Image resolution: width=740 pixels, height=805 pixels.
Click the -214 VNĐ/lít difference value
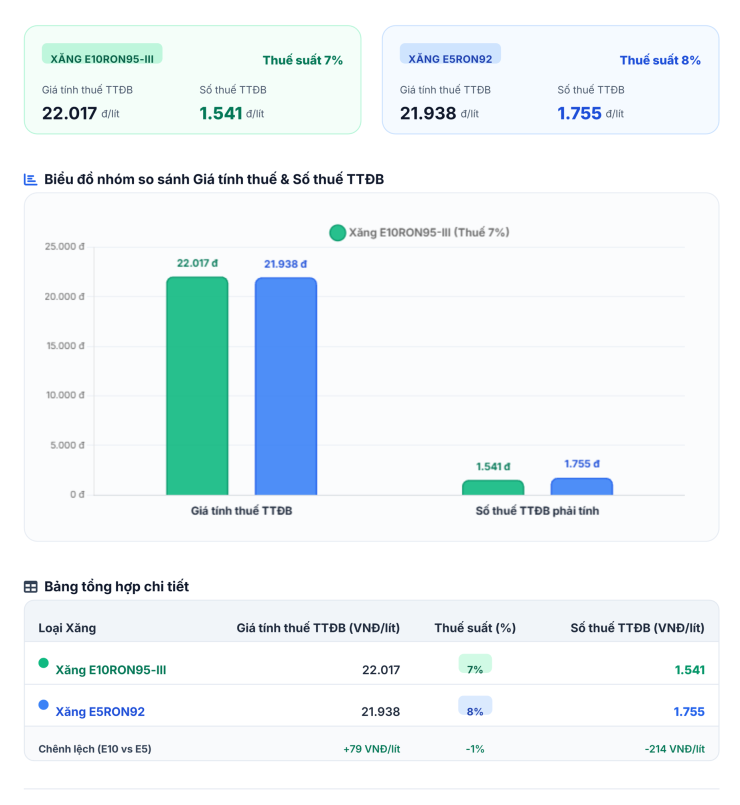(675, 749)
